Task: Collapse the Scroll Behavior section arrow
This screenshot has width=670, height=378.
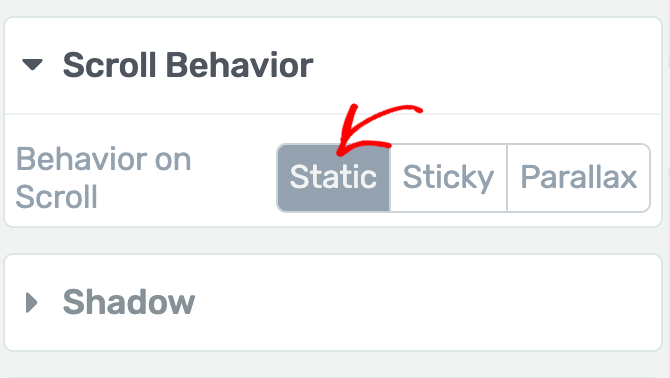Action: [32, 65]
